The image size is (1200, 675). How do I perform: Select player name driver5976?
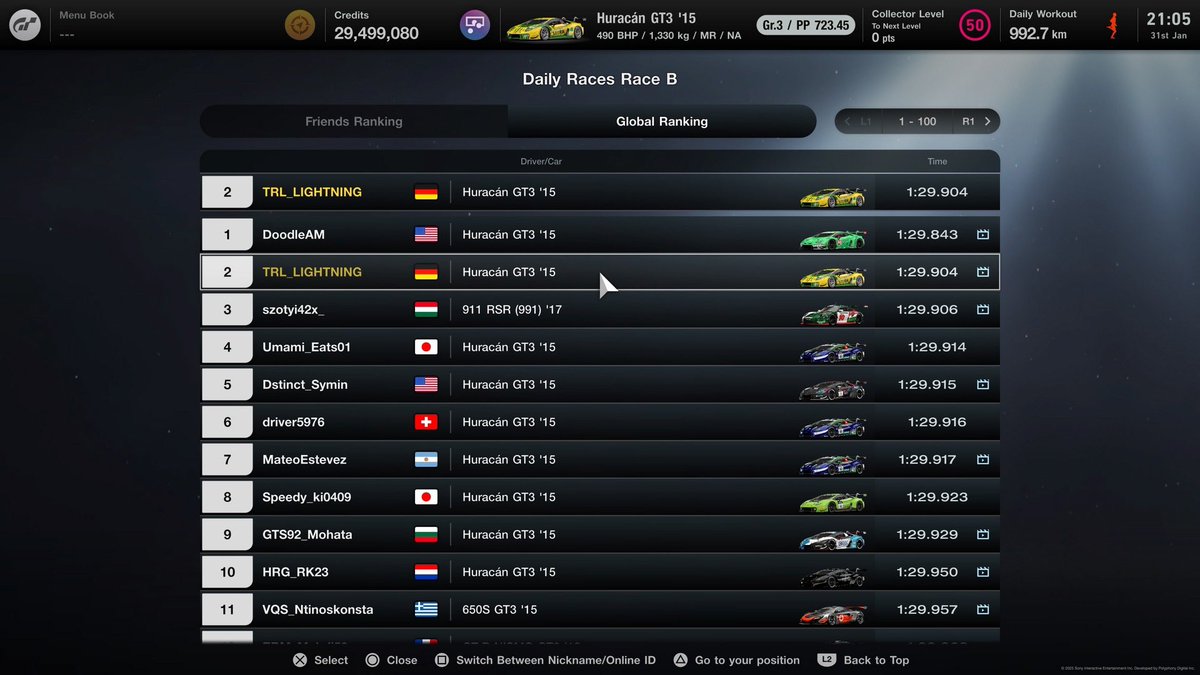[x=293, y=422]
